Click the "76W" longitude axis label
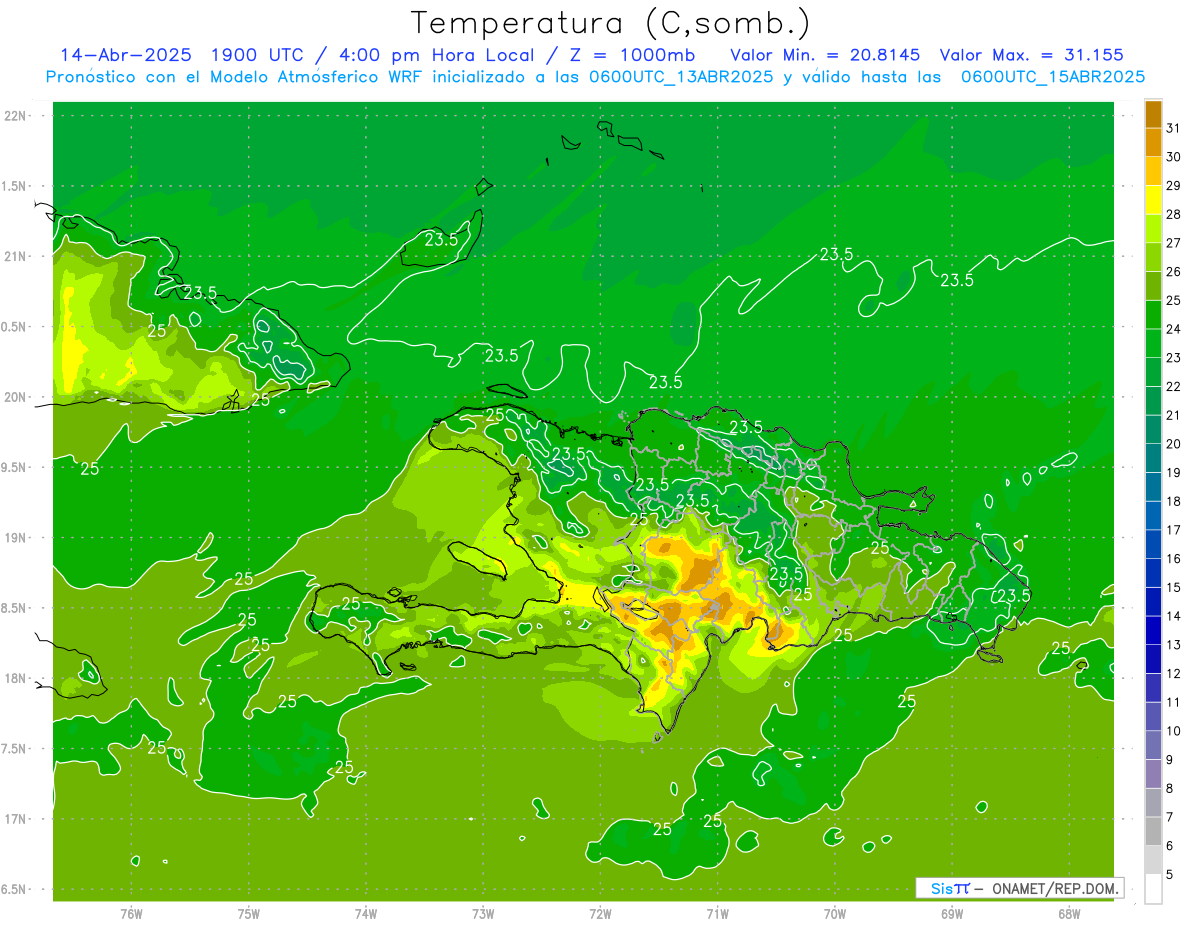The image size is (1200, 927). 131,914
